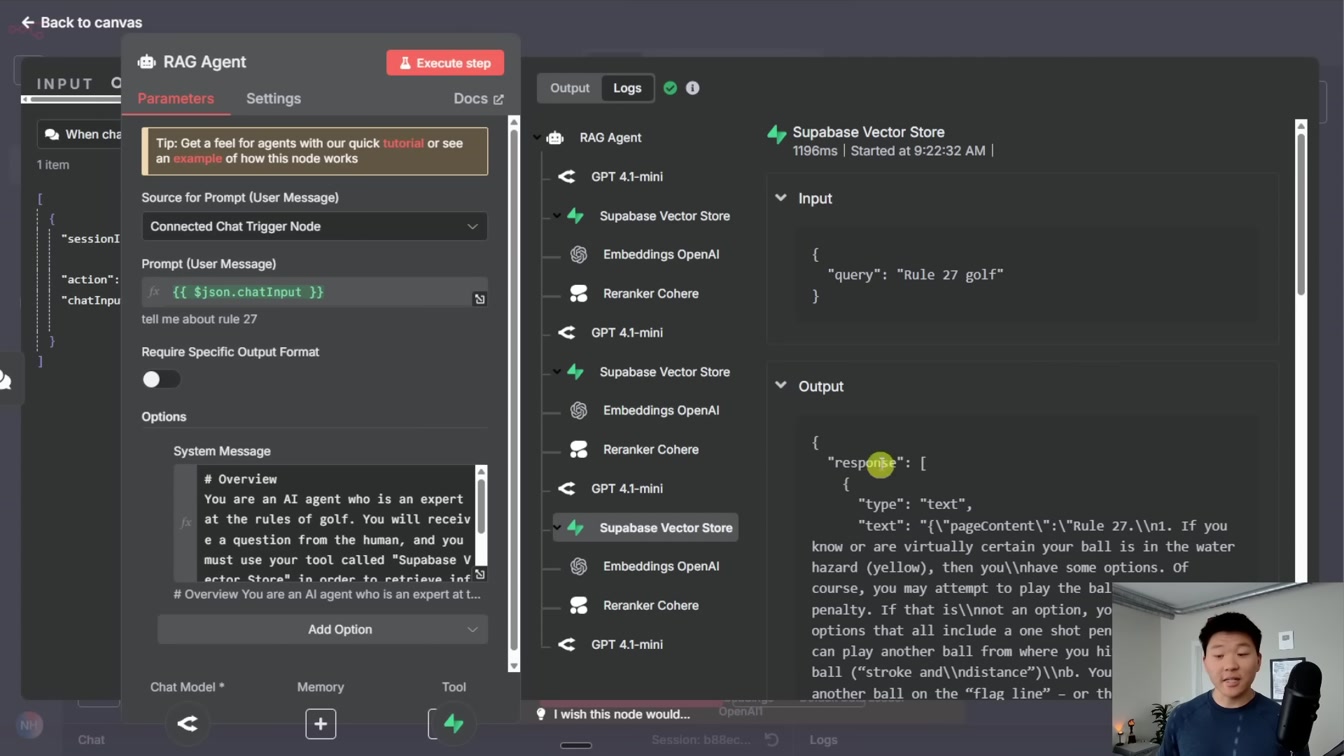Add a Memory sub-node with plus
Viewport: 1344px width, 756px height.
tap(321, 724)
